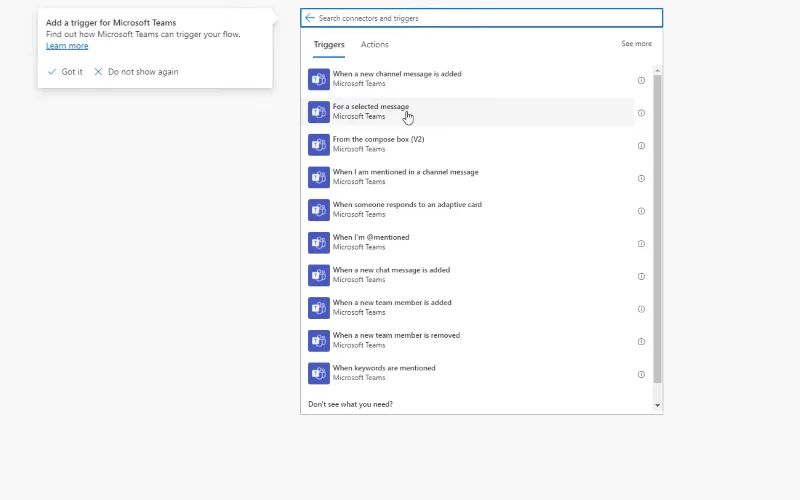Screen dimensions: 800x500
Task: Choose Do not show again
Action: (136, 71)
